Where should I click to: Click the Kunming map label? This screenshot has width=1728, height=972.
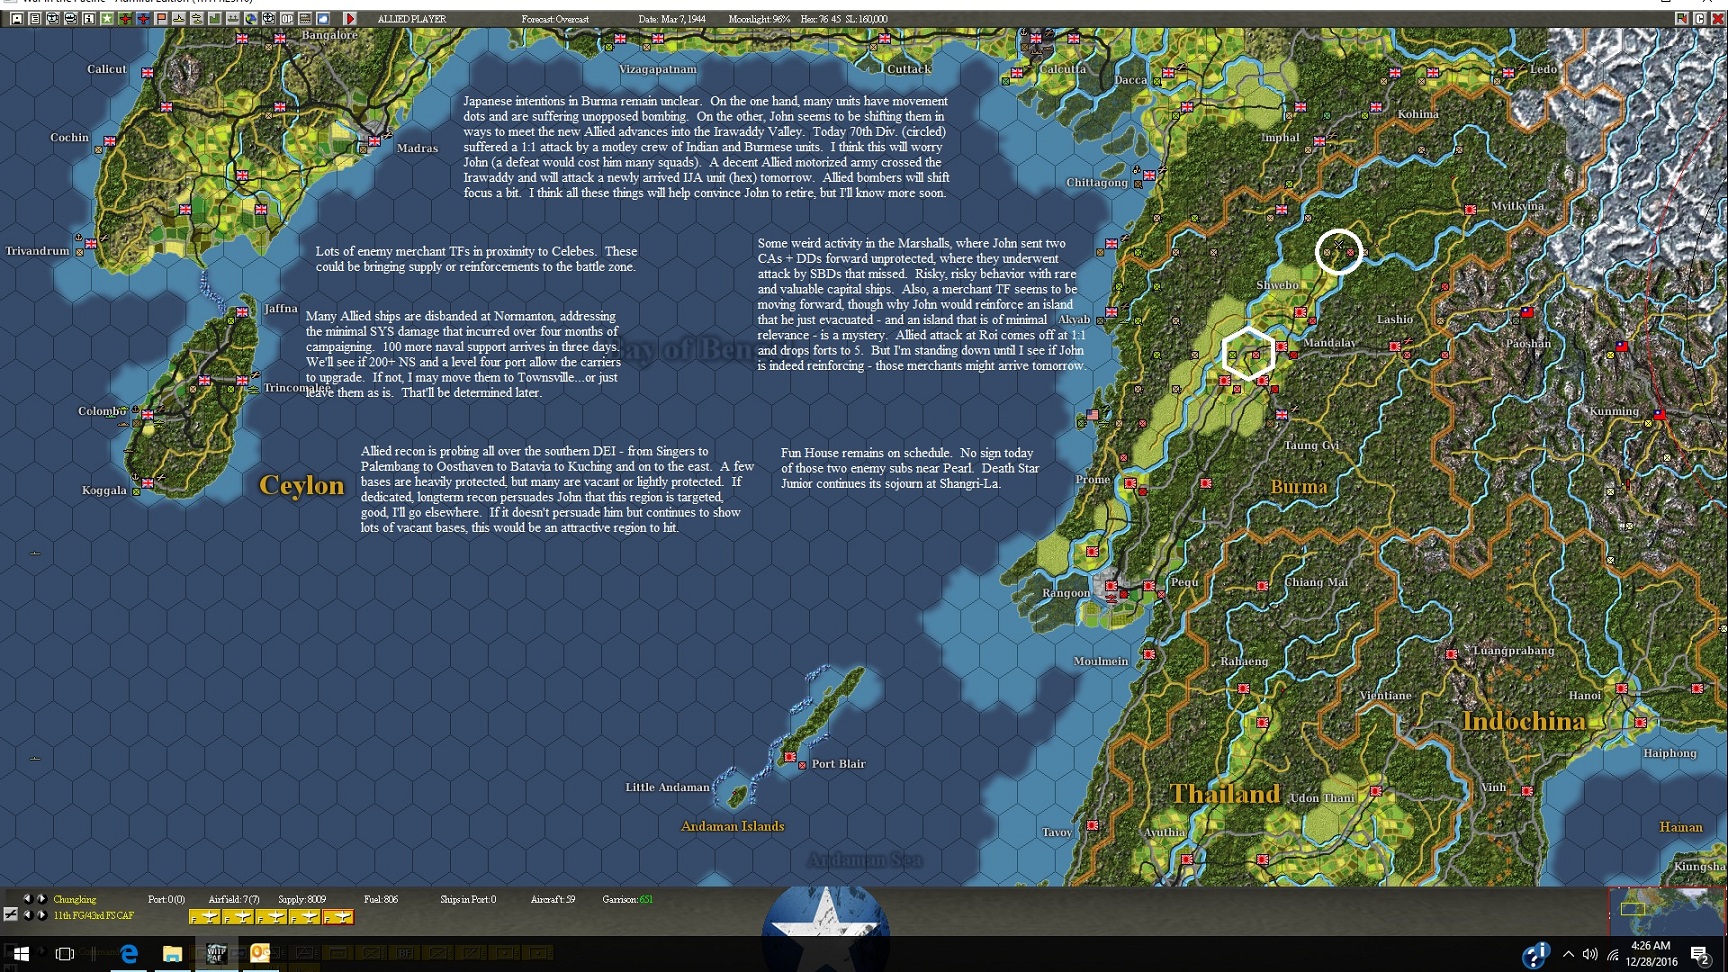point(1614,411)
